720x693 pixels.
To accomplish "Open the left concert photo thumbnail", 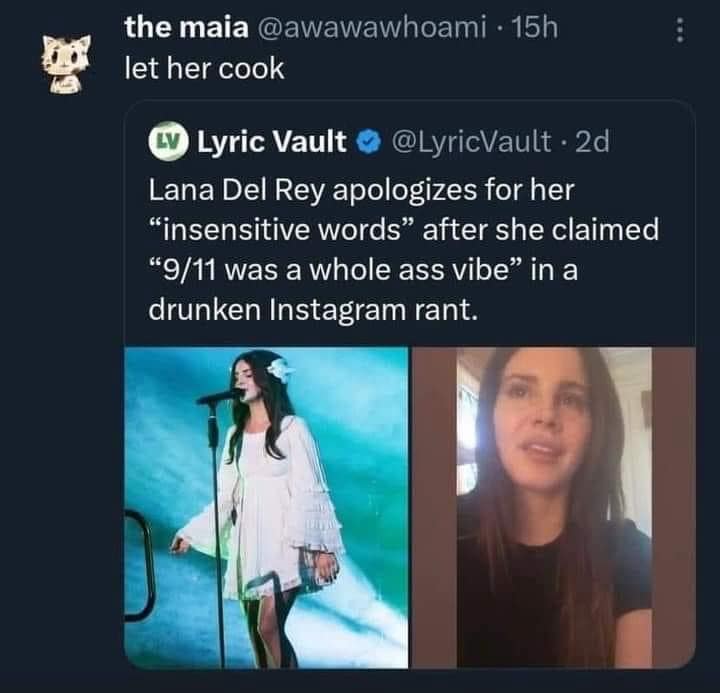I will tap(267, 507).
